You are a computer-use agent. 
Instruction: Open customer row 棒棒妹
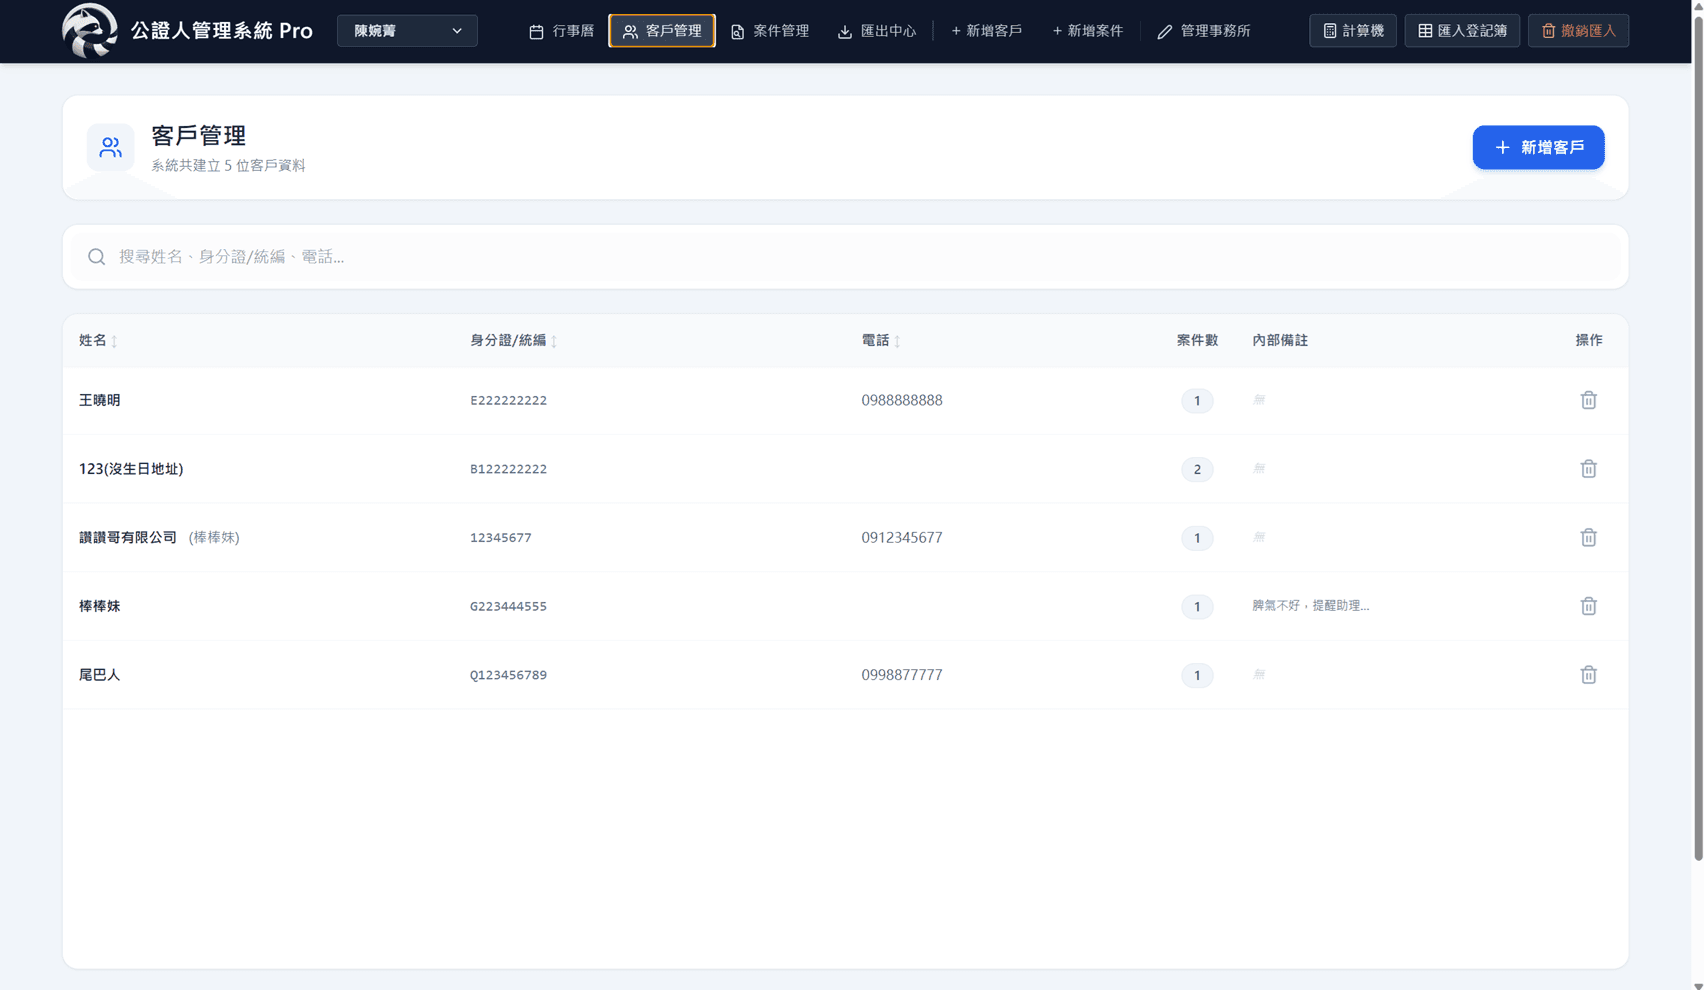click(845, 606)
